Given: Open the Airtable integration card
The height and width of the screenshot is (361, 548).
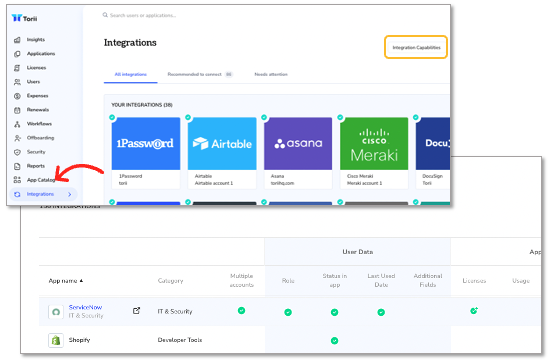Looking at the screenshot, I should pos(222,153).
